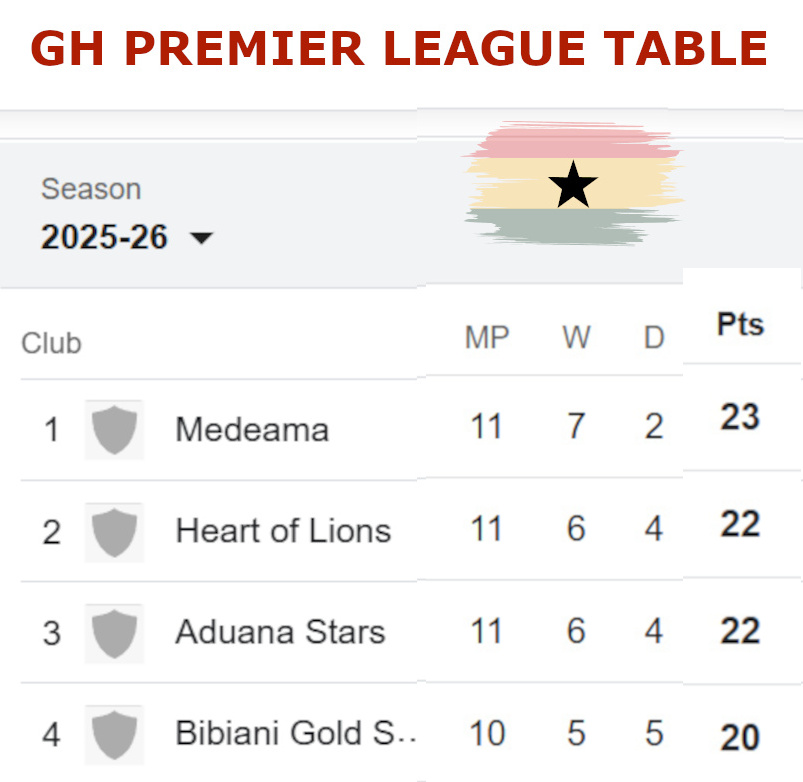Viewport: 803px width, 782px height.
Task: Click Medeama's club crest icon
Action: coord(114,430)
